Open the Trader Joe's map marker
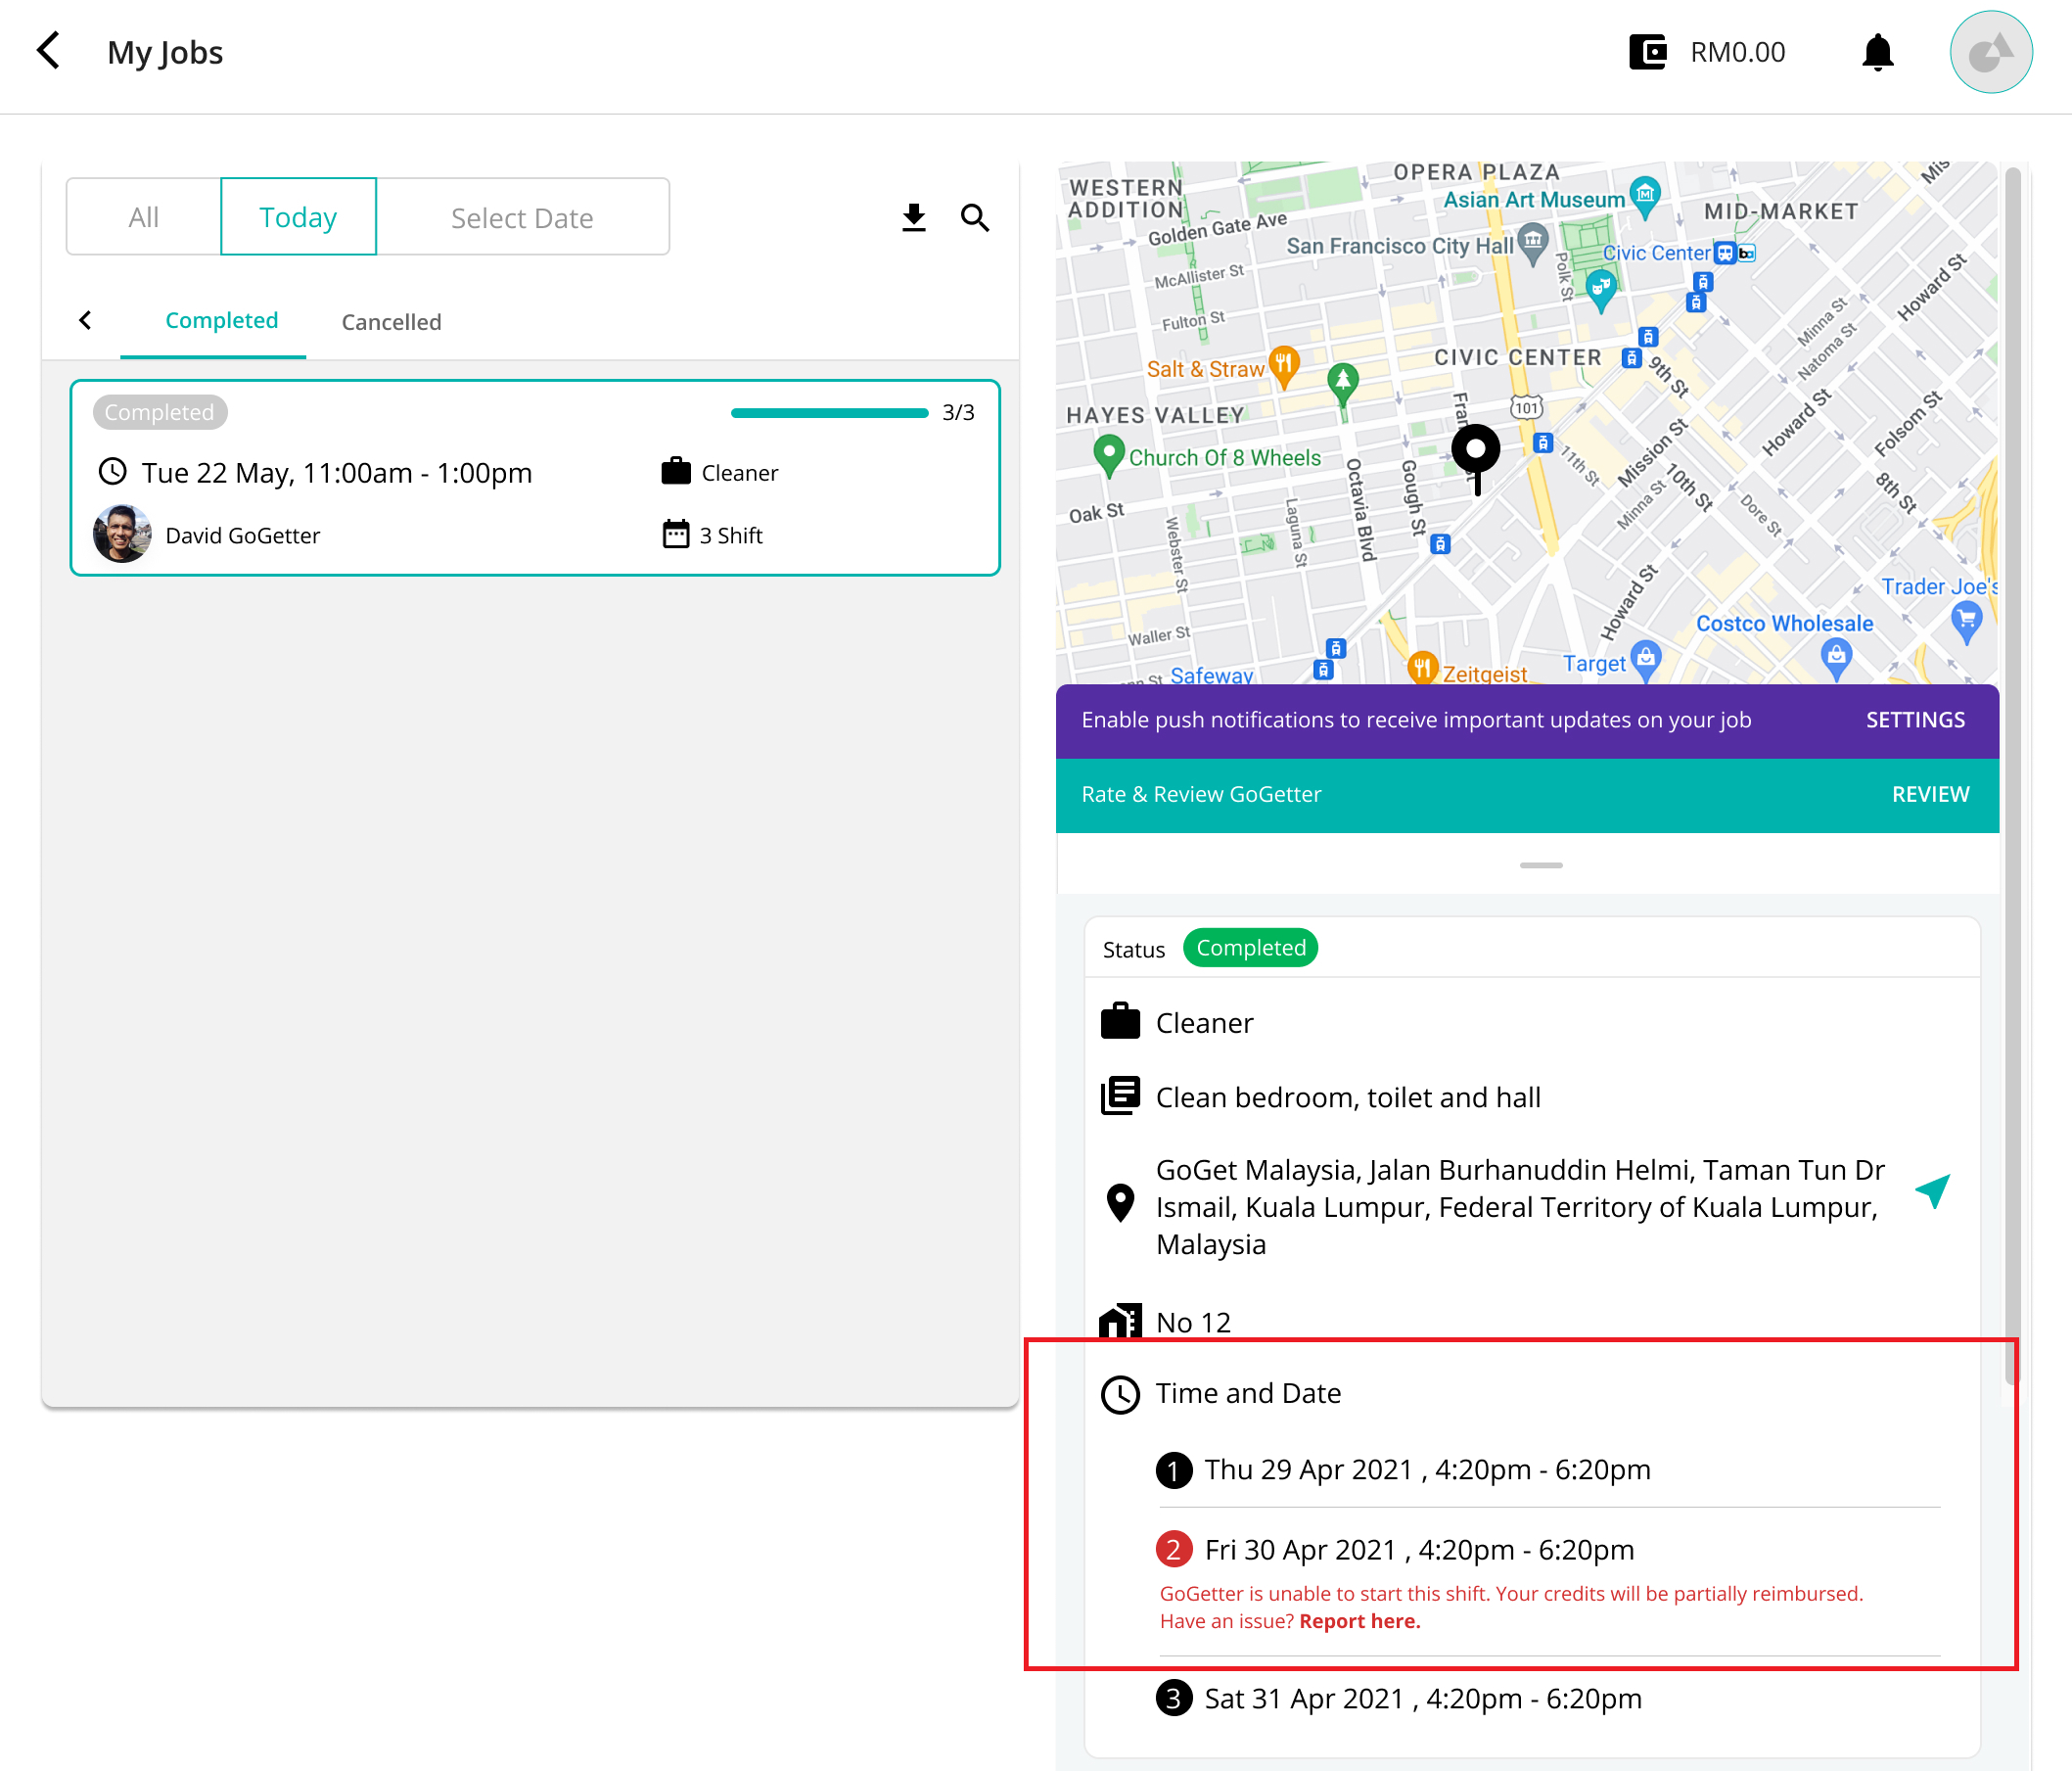The height and width of the screenshot is (1771, 2072). [x=1967, y=621]
